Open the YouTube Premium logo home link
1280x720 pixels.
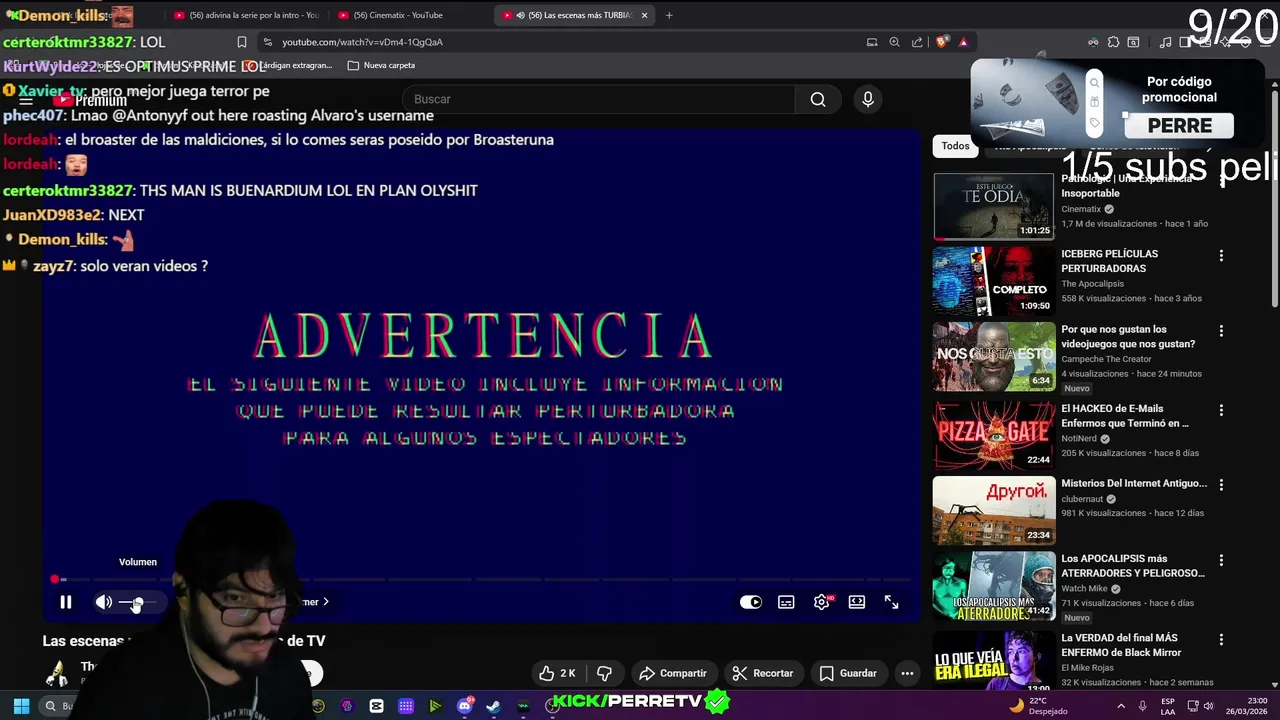[x=91, y=100]
